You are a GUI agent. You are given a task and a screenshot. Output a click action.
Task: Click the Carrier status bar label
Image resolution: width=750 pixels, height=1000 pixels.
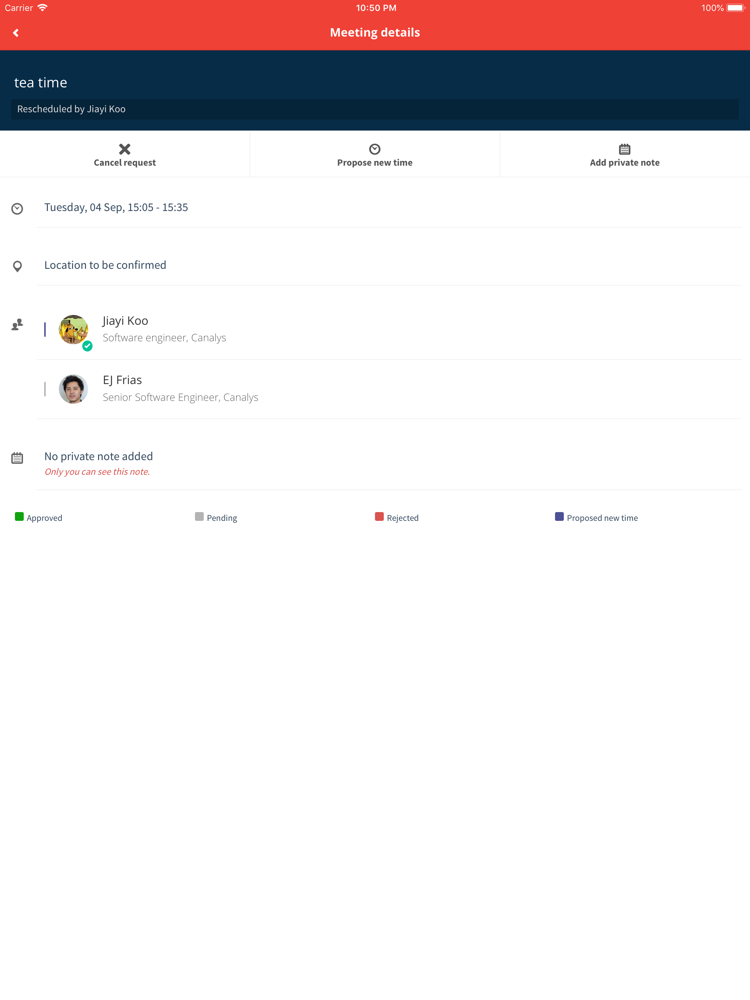coord(18,8)
